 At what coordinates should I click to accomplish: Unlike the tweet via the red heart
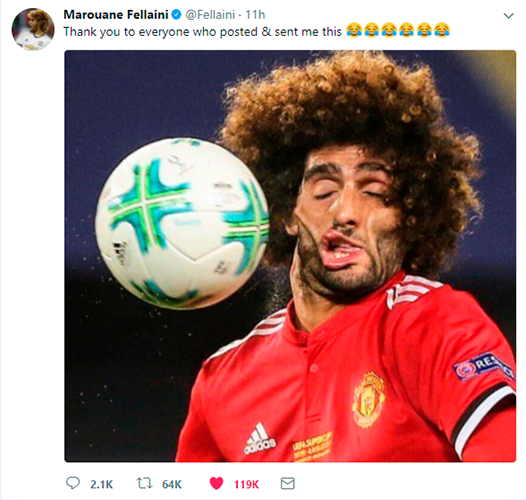216,484
